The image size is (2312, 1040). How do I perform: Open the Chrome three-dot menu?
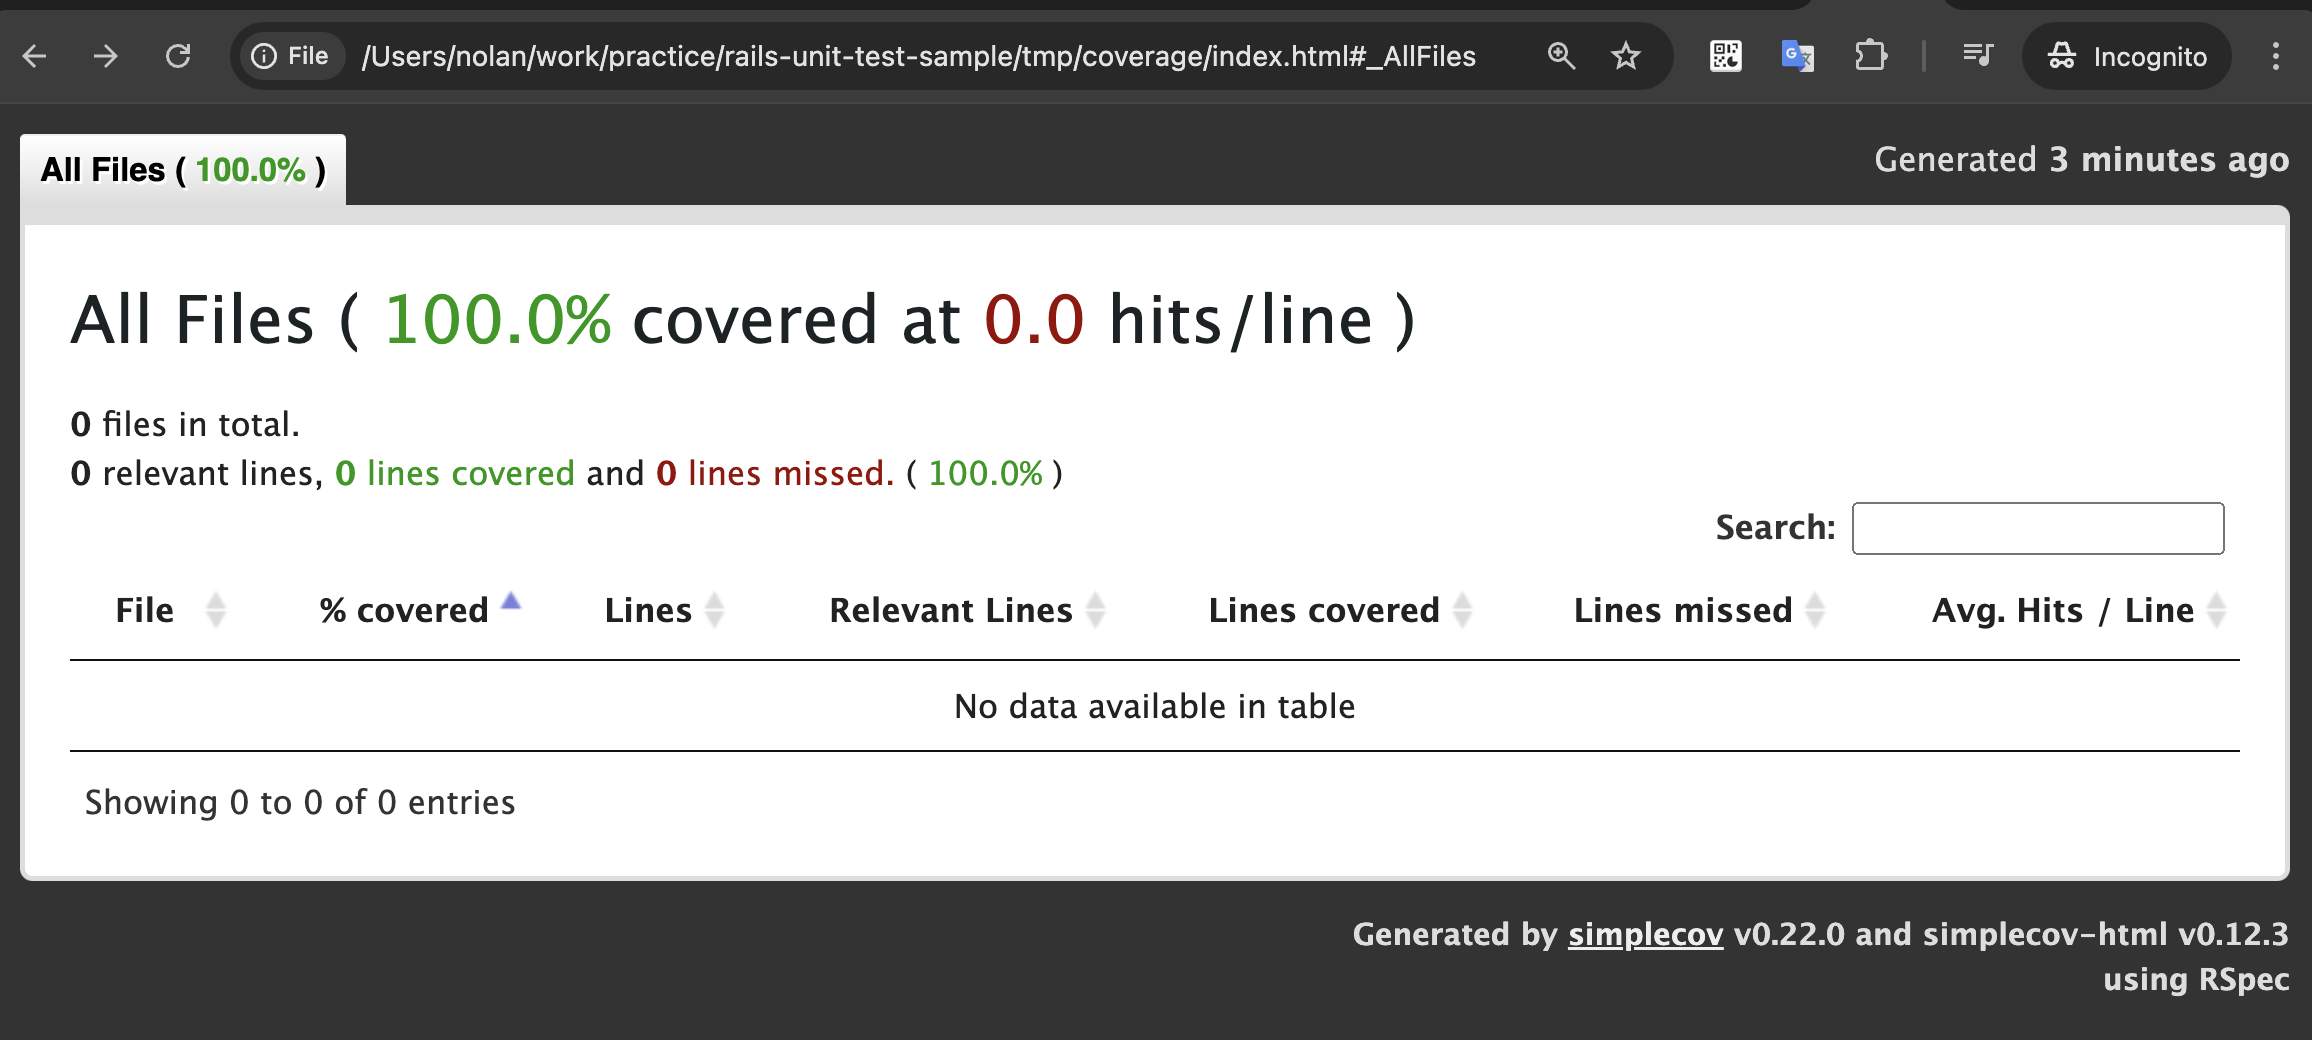(2275, 56)
